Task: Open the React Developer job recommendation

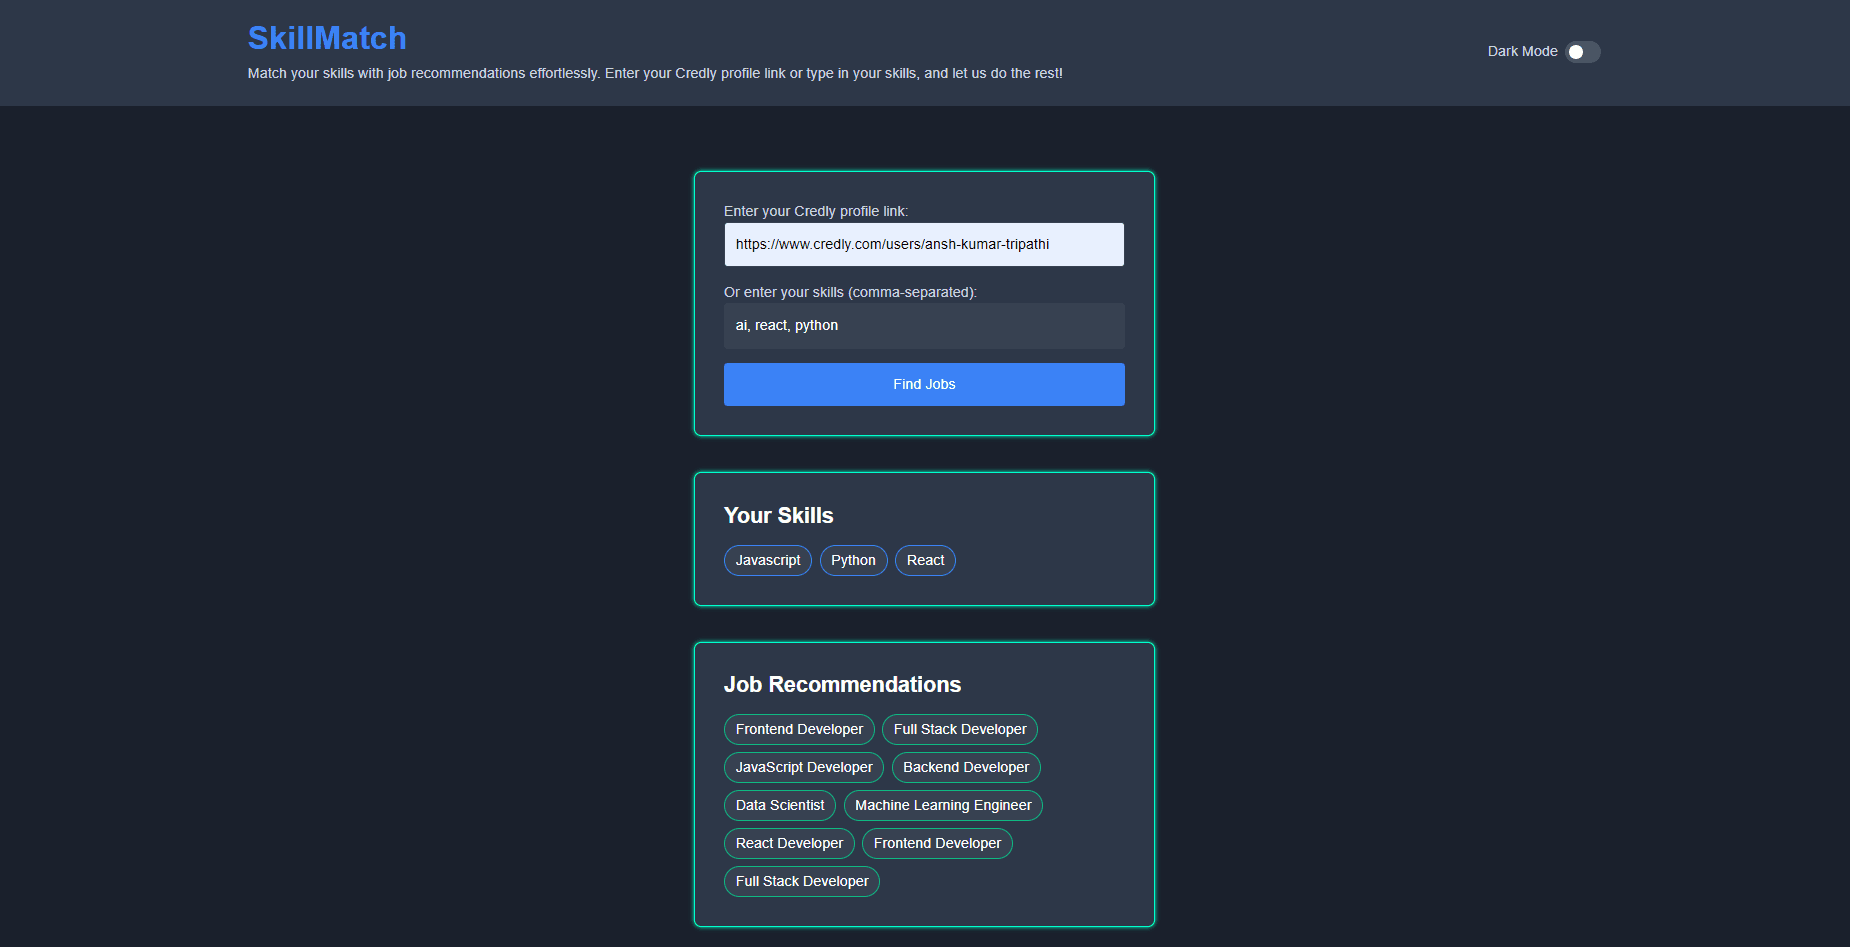Action: [788, 843]
